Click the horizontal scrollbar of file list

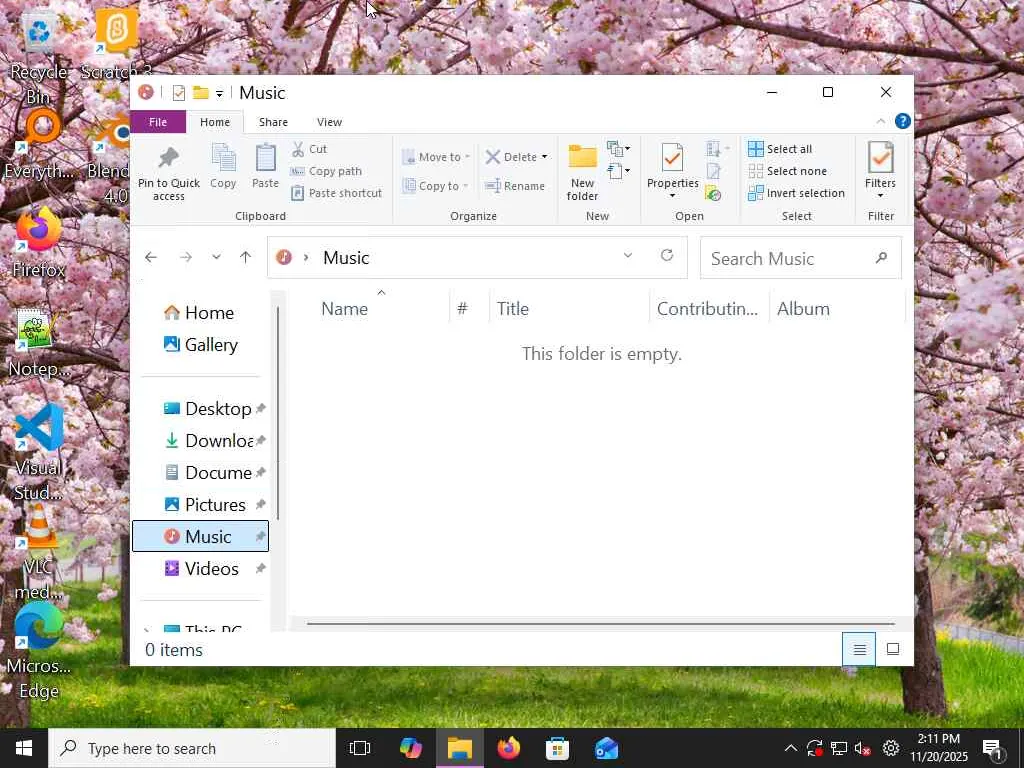pos(600,624)
